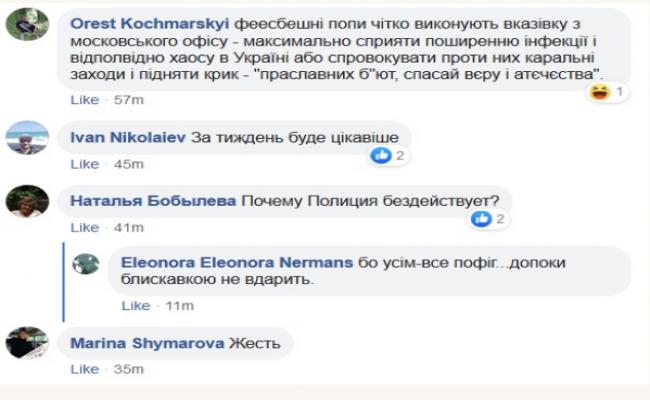Open Eleonora Nermans' avatar in reply
Screen dimensions: 650x400
click(x=87, y=263)
